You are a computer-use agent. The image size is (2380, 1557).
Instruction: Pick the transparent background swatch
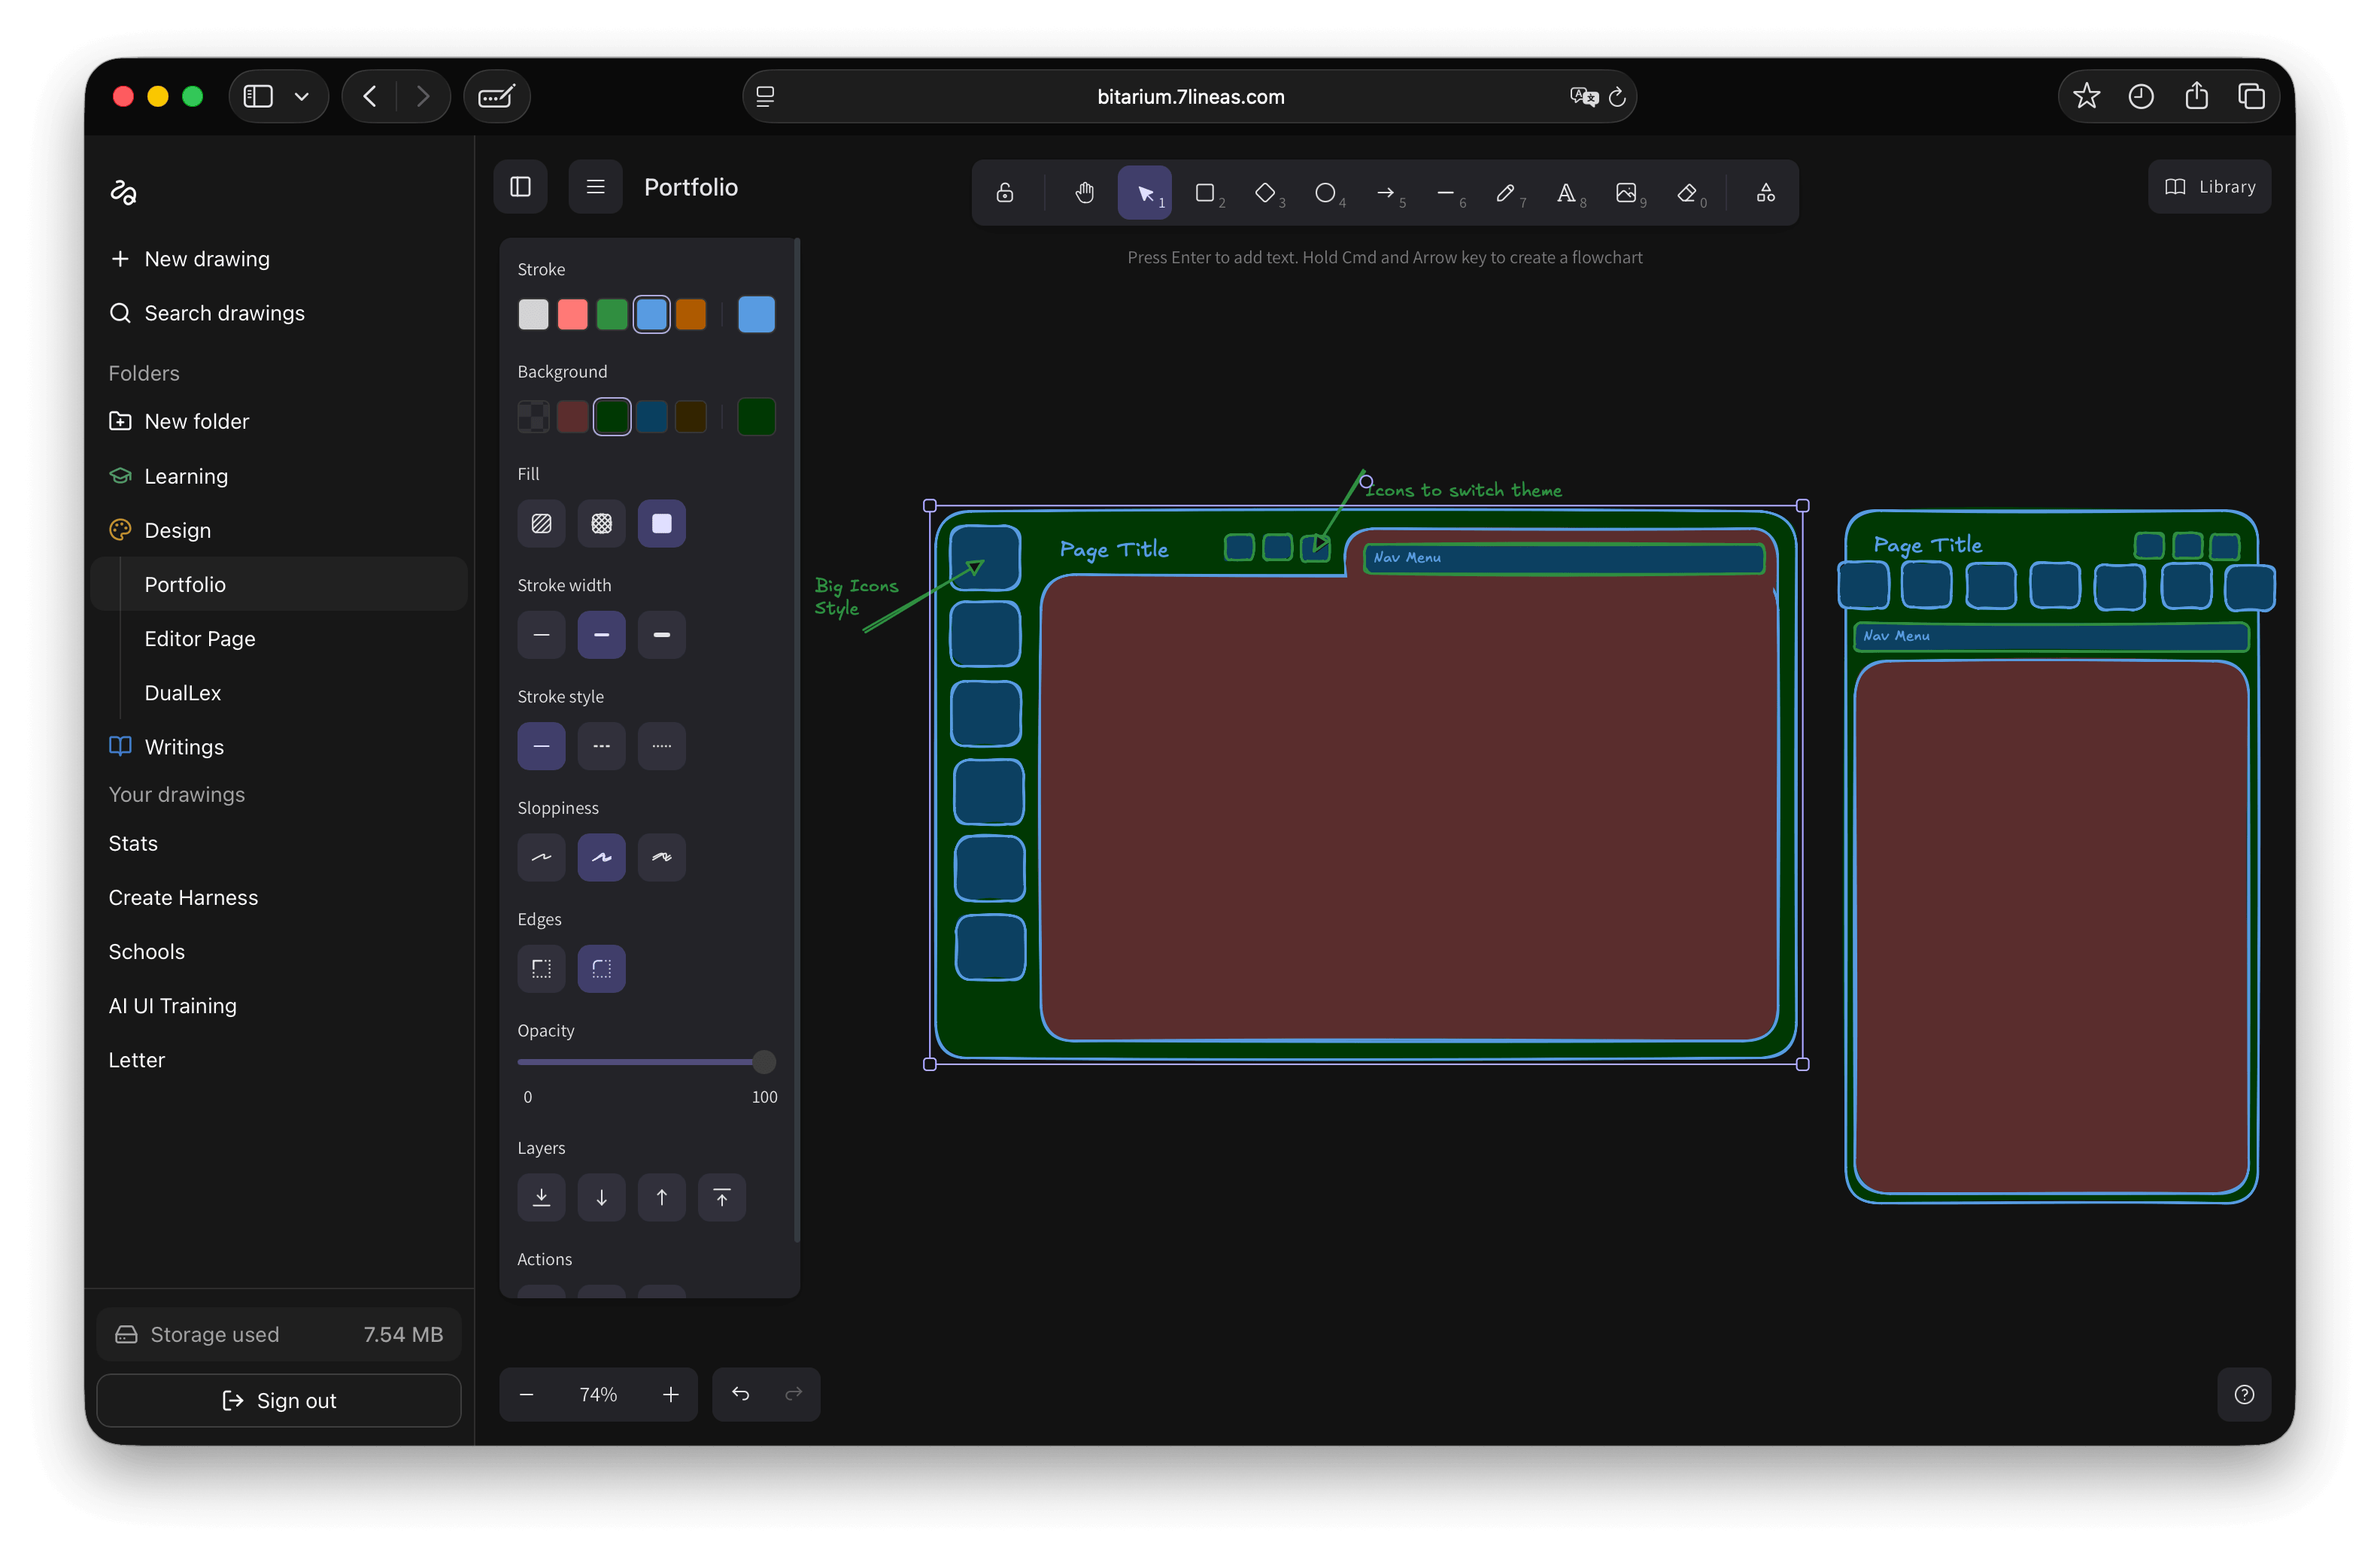[x=533, y=416]
